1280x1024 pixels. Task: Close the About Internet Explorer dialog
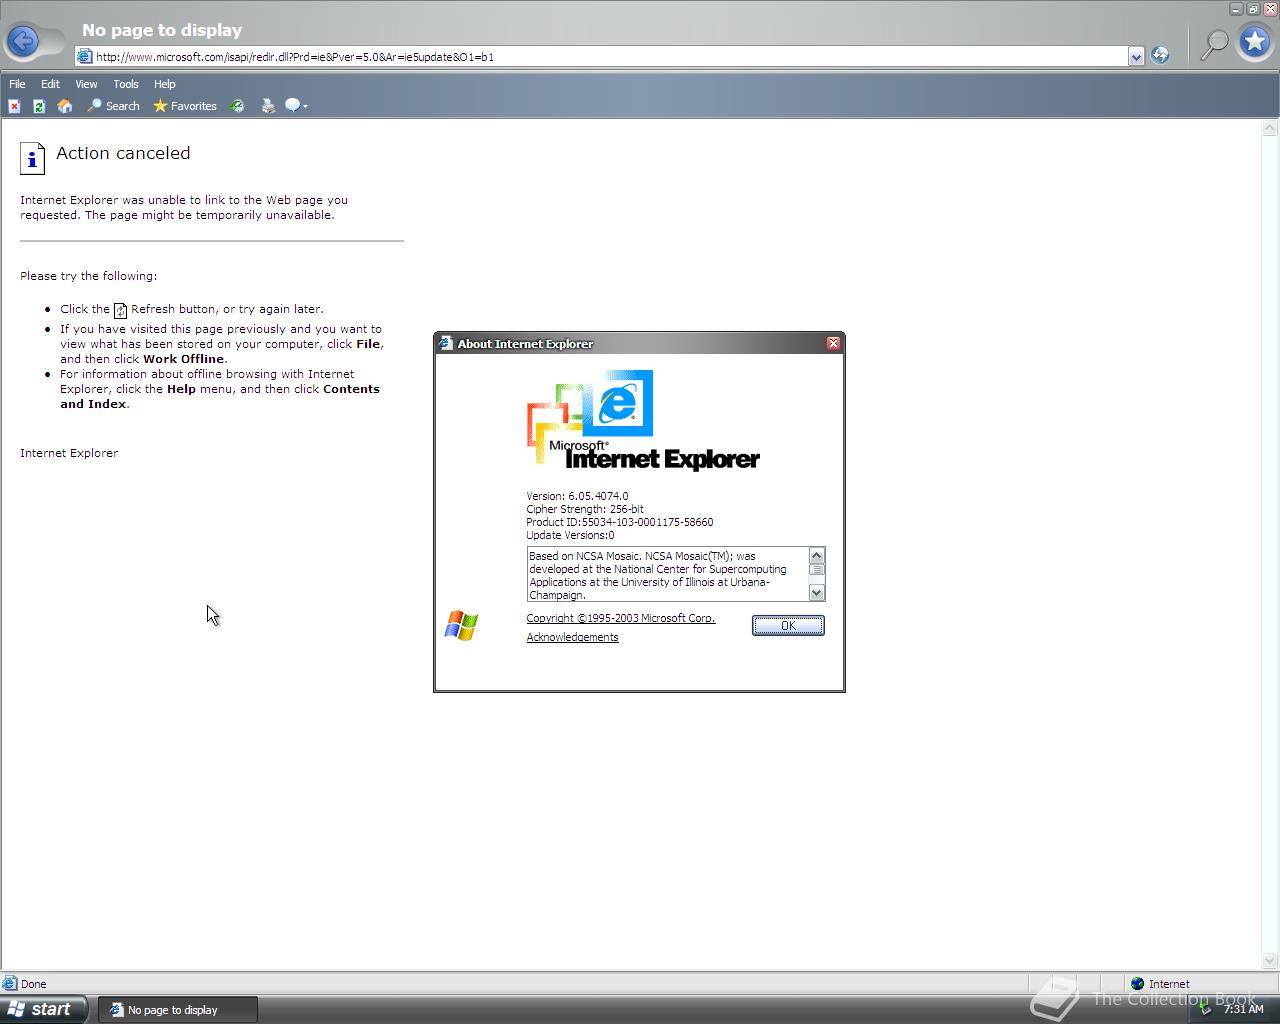[x=833, y=343]
